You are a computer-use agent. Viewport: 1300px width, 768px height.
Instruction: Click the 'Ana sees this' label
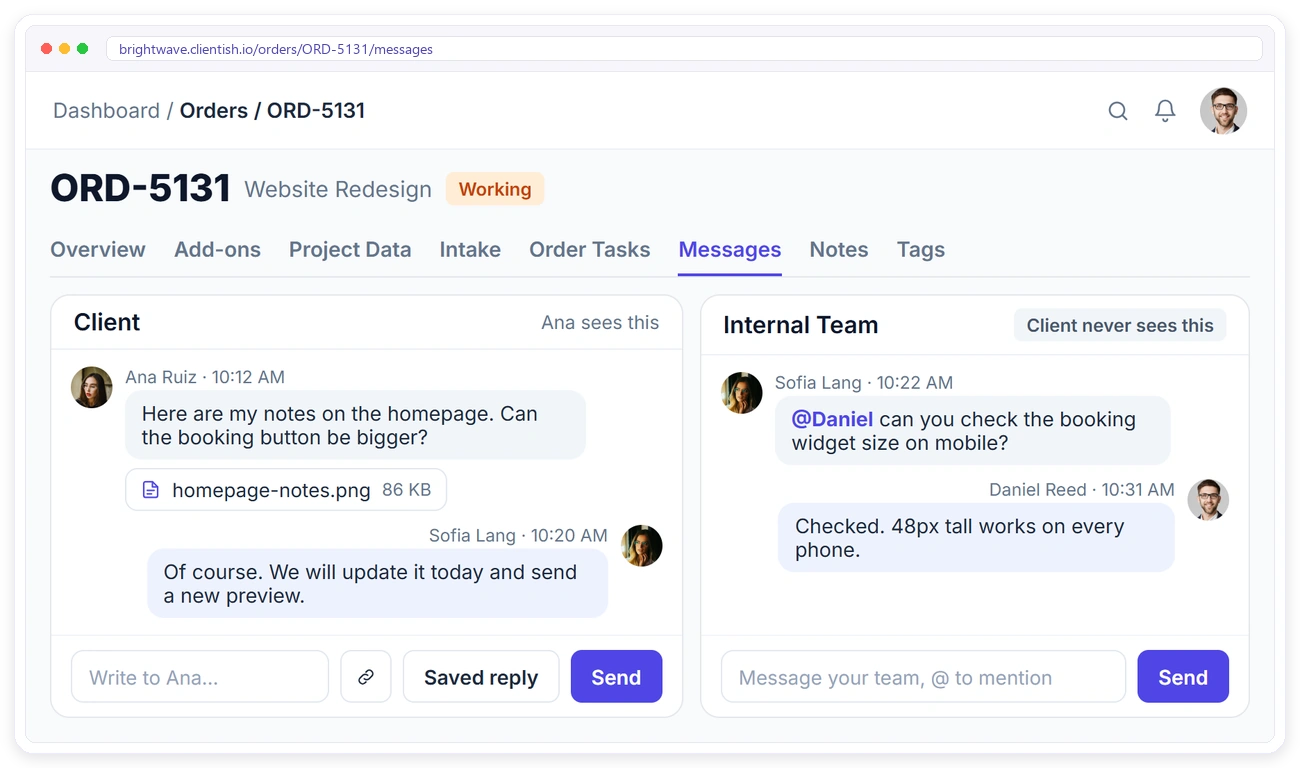click(x=600, y=322)
